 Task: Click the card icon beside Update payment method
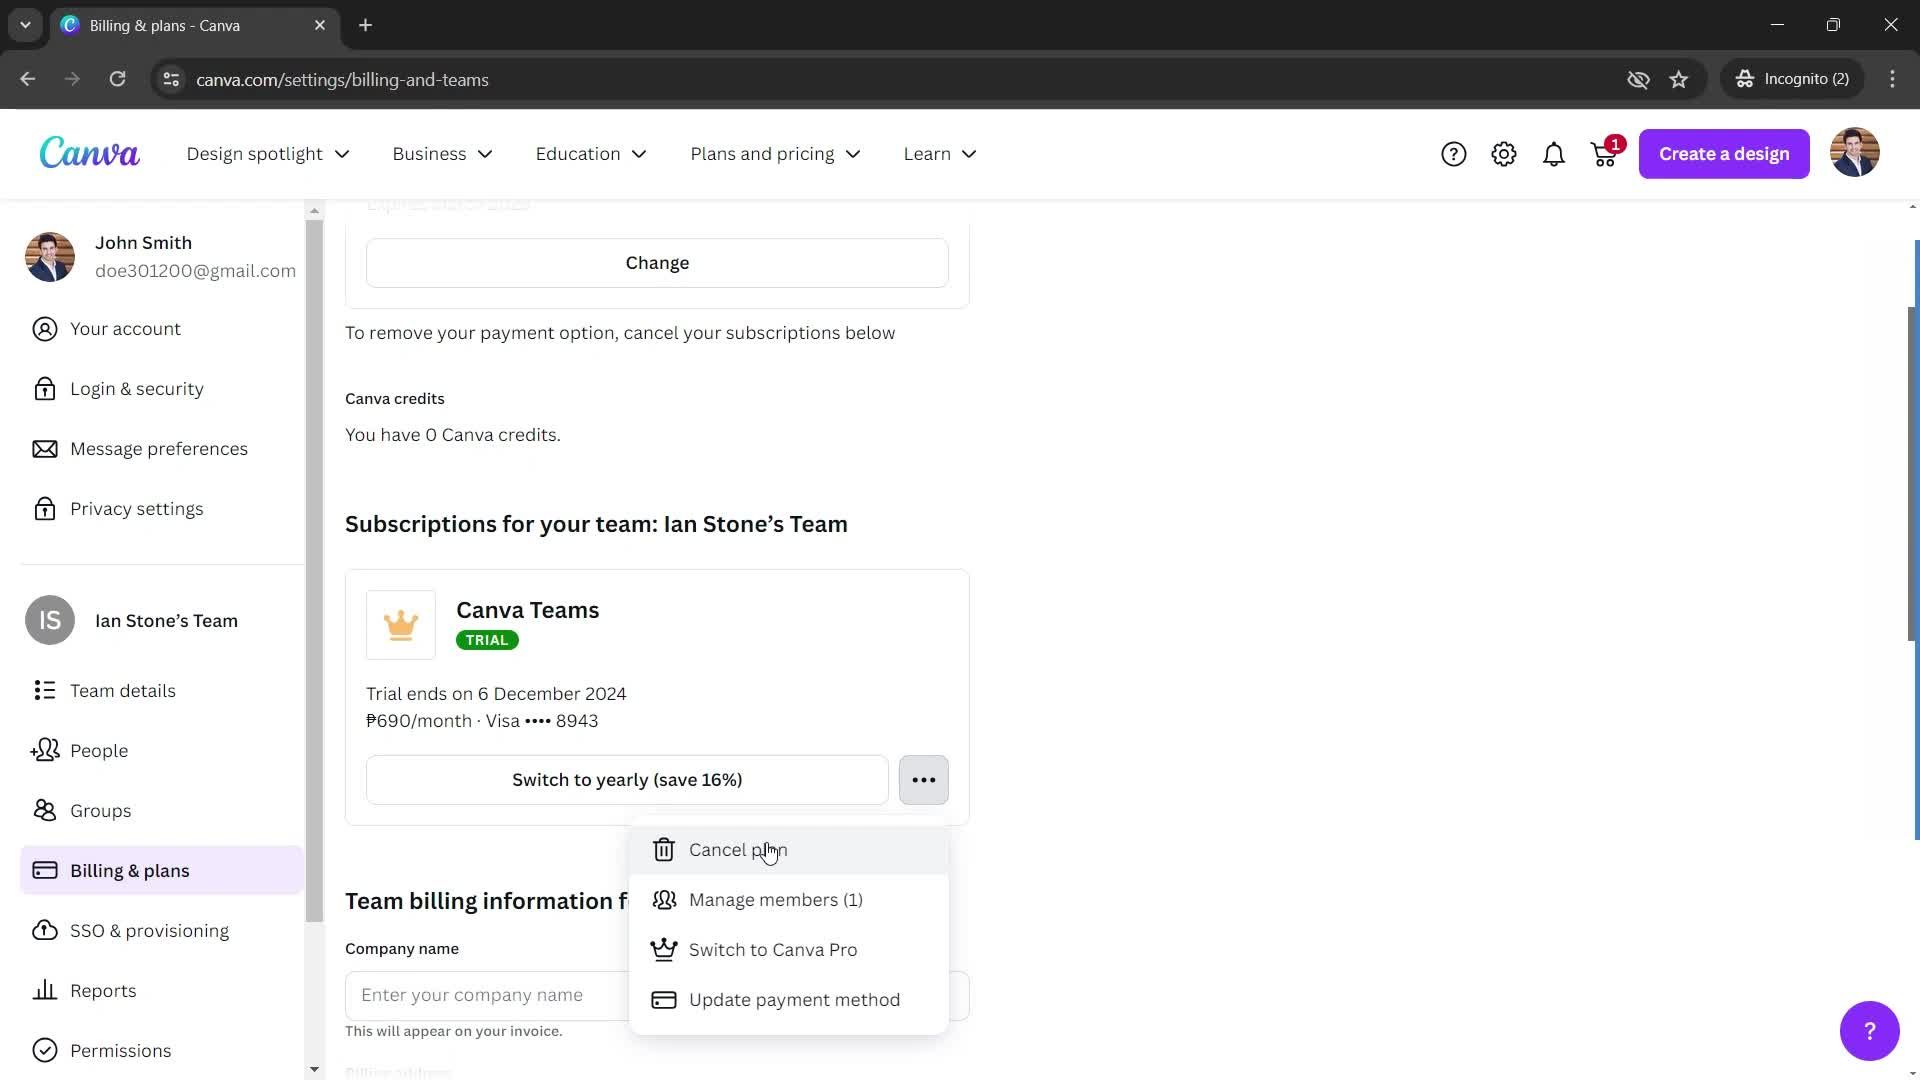click(663, 1000)
